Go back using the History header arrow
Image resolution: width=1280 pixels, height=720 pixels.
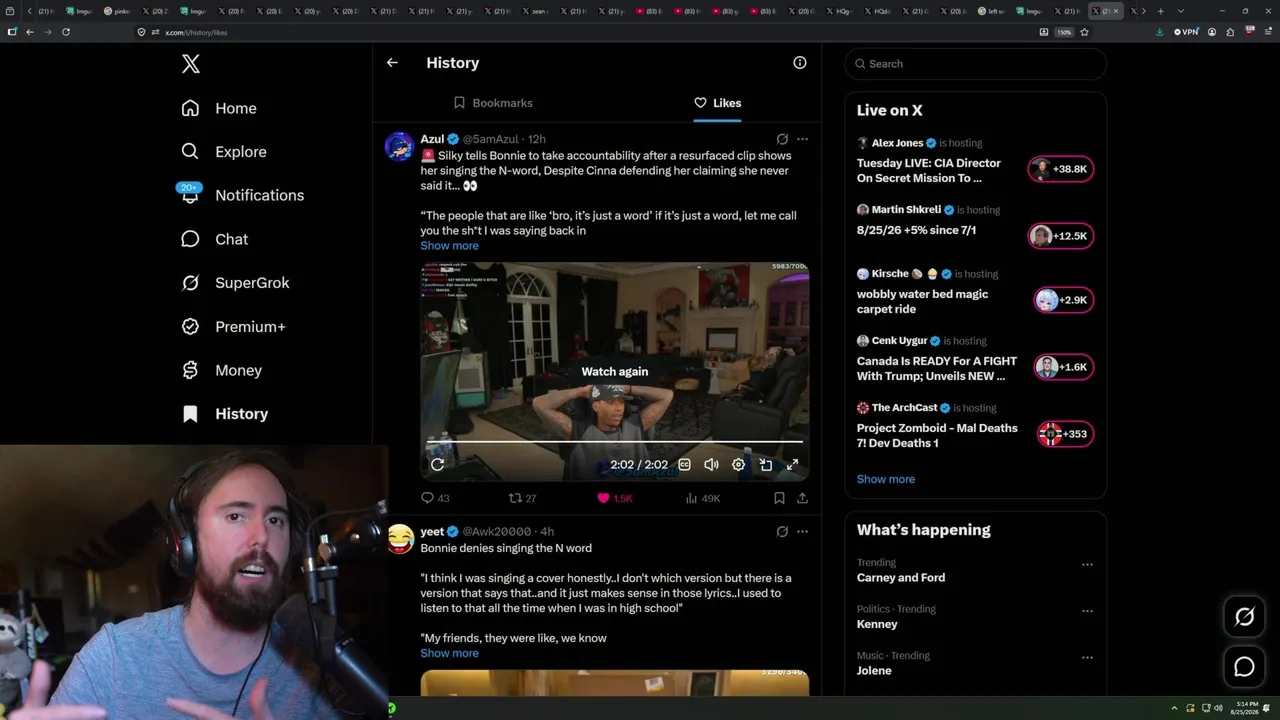coord(392,62)
